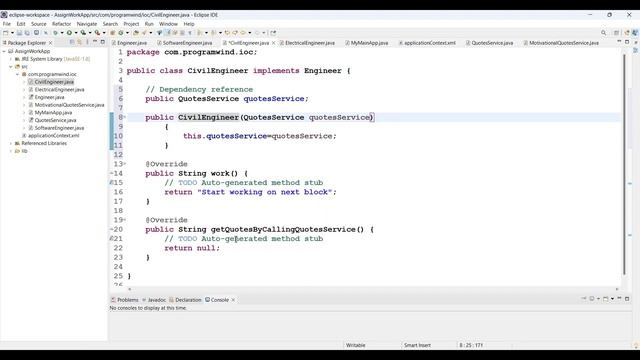
Task: Collapse the src folder node
Action: tap(11, 67)
